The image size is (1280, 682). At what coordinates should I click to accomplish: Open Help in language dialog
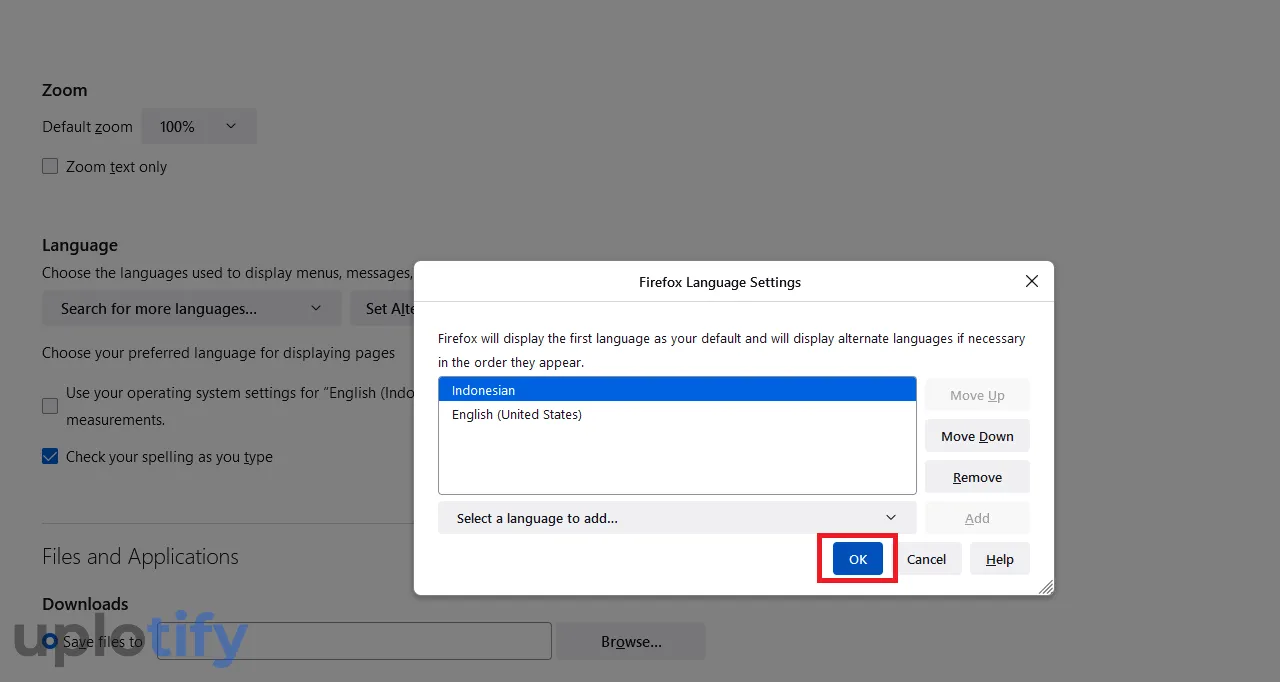click(999, 559)
